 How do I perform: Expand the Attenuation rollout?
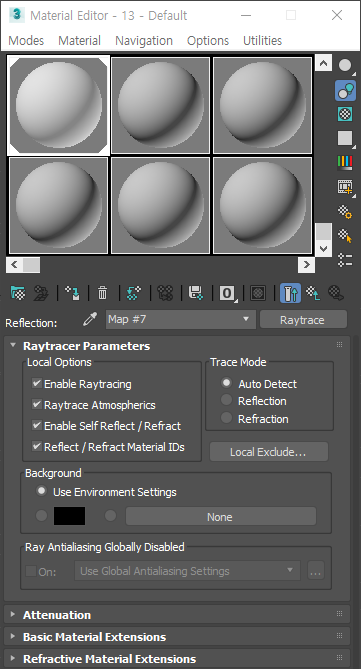tap(13, 614)
